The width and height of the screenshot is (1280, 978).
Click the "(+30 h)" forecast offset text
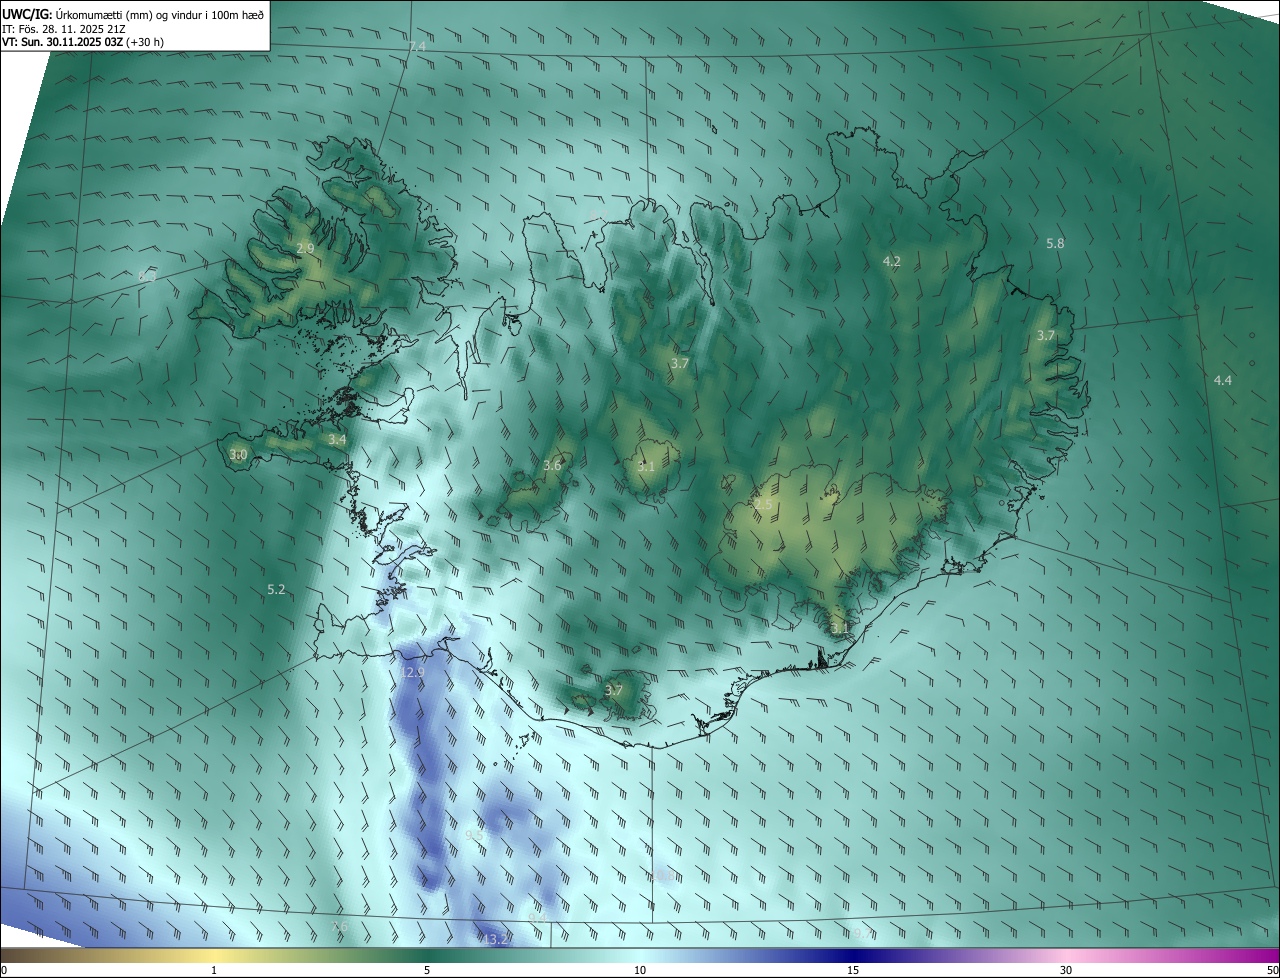147,43
